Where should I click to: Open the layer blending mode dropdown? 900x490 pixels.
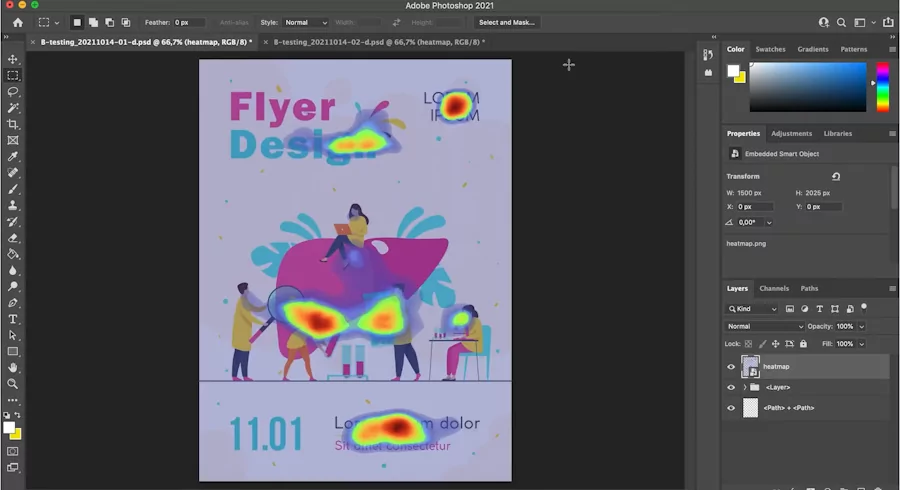[765, 326]
